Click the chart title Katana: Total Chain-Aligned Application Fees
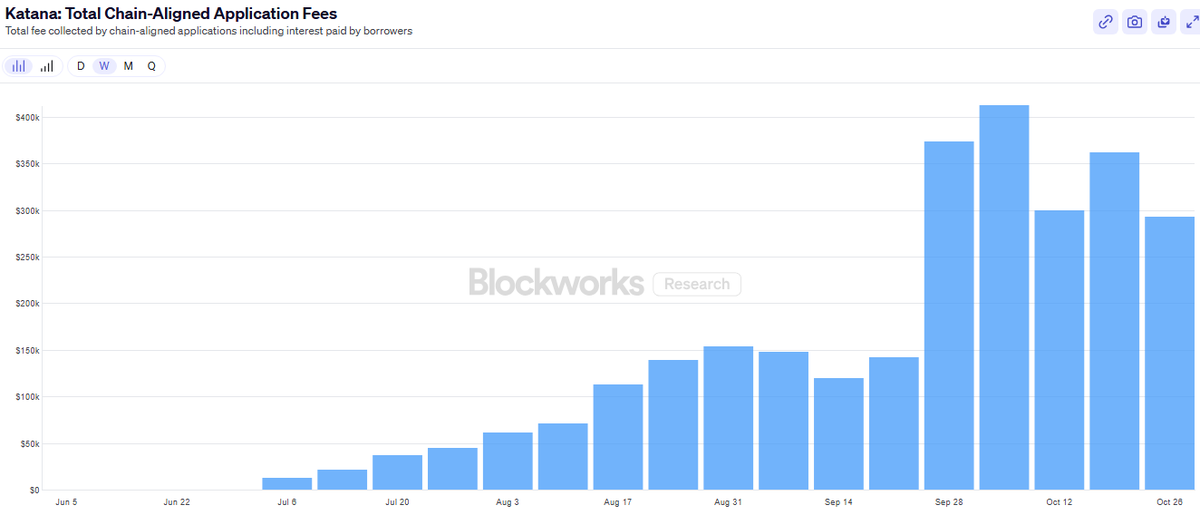The width and height of the screenshot is (1200, 515). coord(171,14)
